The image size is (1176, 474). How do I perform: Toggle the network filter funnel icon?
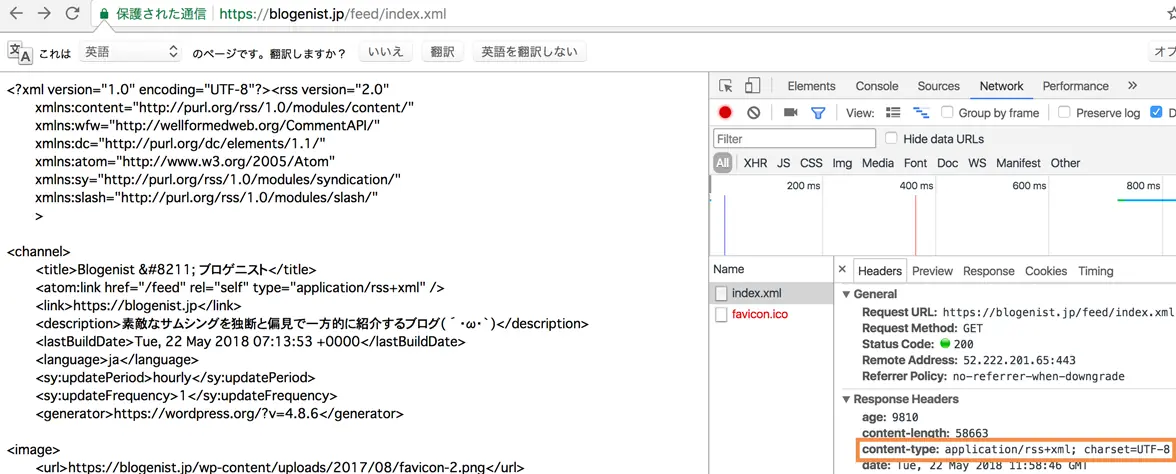pyautogui.click(x=818, y=113)
